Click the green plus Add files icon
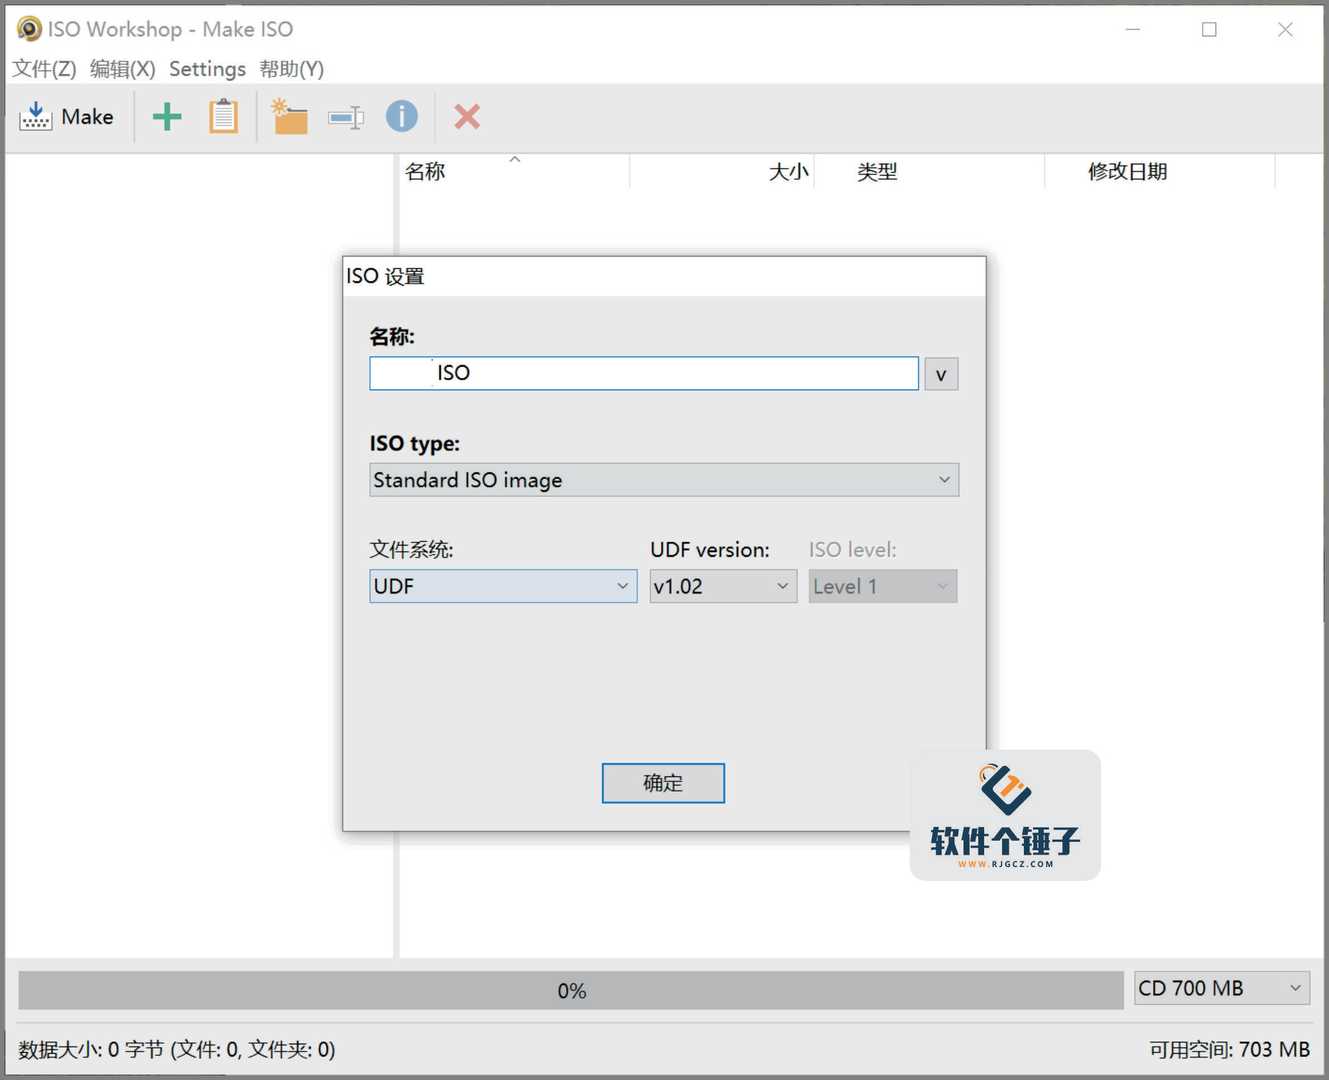 (x=167, y=117)
